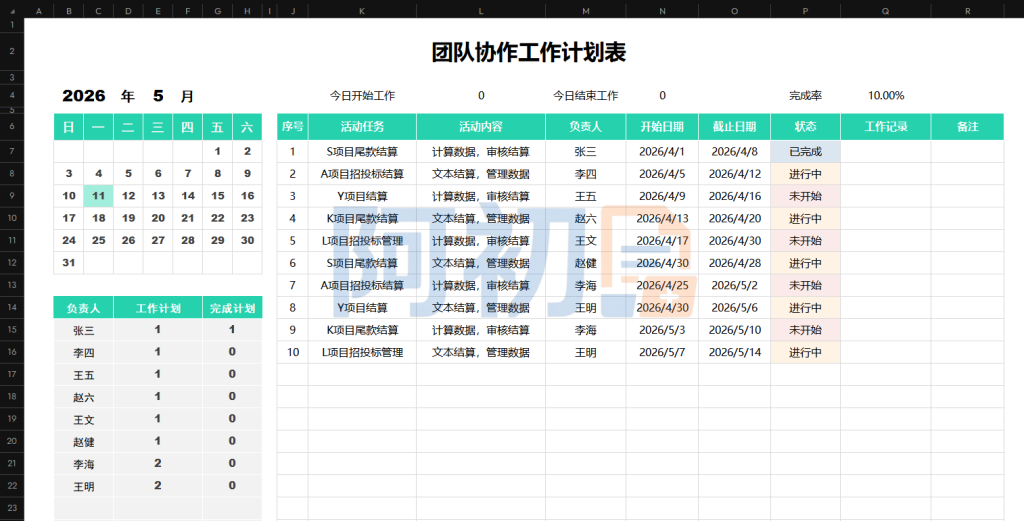Select column K header
The height and width of the screenshot is (521, 1024).
(362, 10)
